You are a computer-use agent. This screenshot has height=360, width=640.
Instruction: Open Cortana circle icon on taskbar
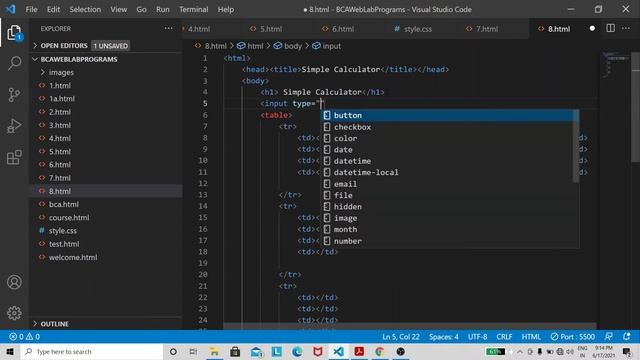coord(173,351)
